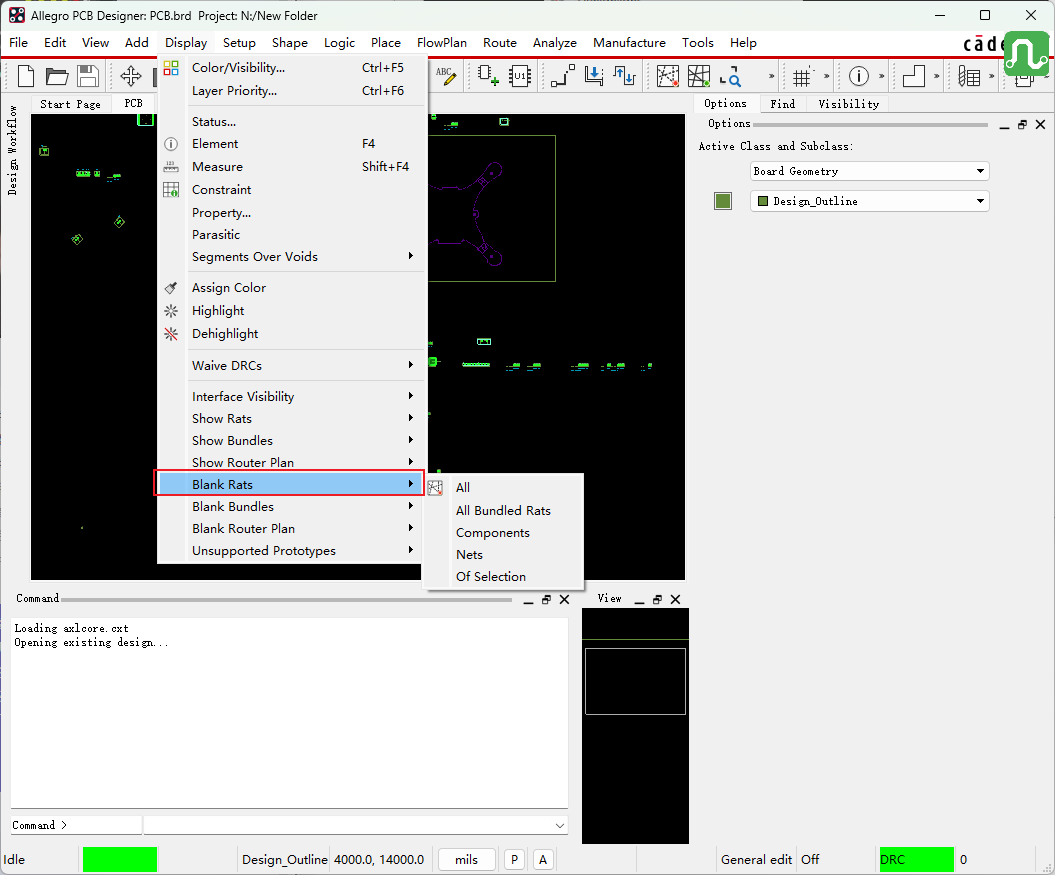1055x875 pixels.
Task: Click the Design Workflow side panel label
Action: pos(12,150)
